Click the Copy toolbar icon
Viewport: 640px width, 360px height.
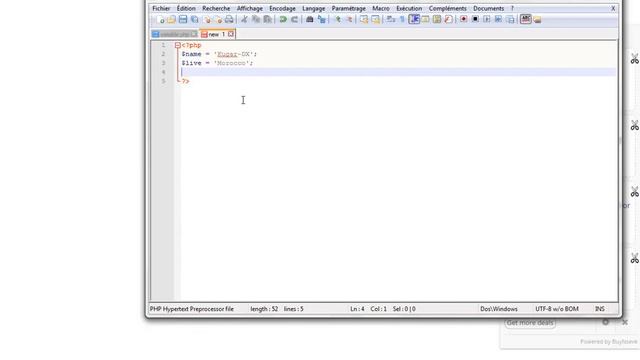point(256,19)
